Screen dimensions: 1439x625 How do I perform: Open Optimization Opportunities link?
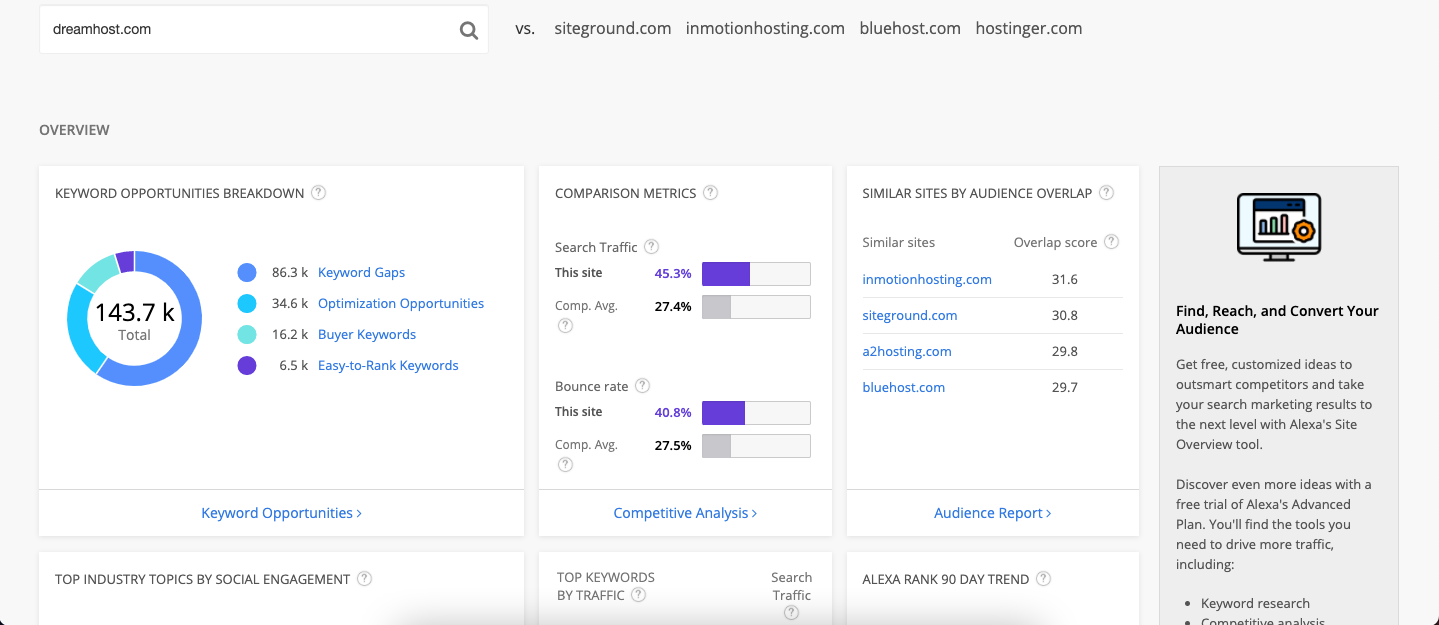[401, 303]
